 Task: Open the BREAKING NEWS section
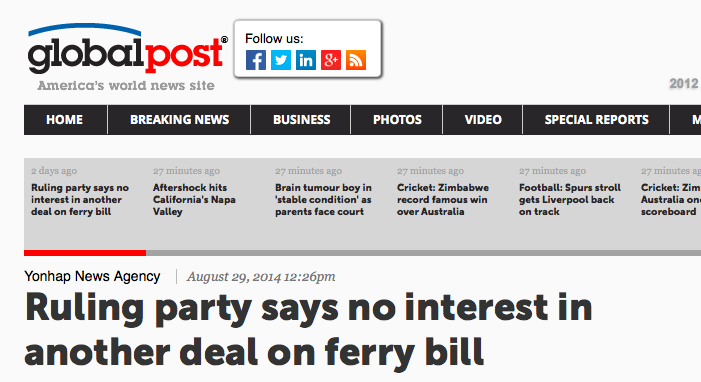(x=179, y=120)
